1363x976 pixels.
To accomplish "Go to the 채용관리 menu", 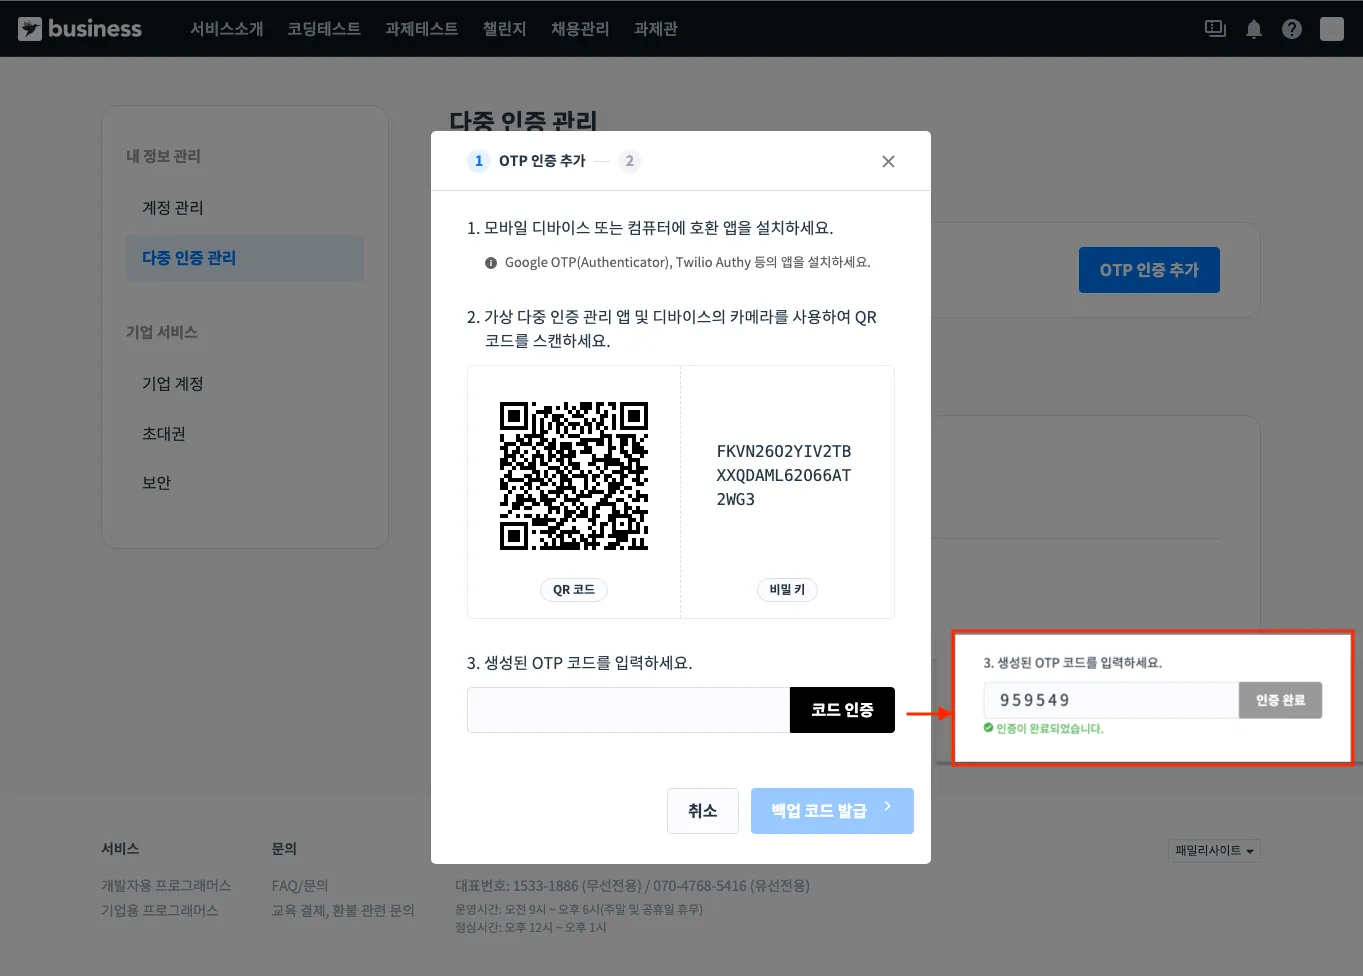I will click(580, 29).
